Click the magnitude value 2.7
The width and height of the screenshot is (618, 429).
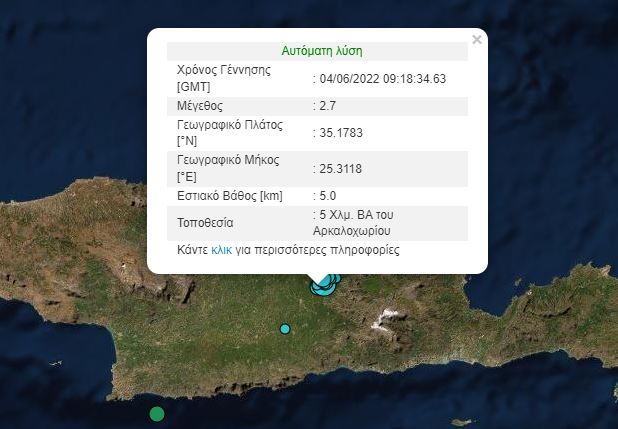[x=327, y=106]
